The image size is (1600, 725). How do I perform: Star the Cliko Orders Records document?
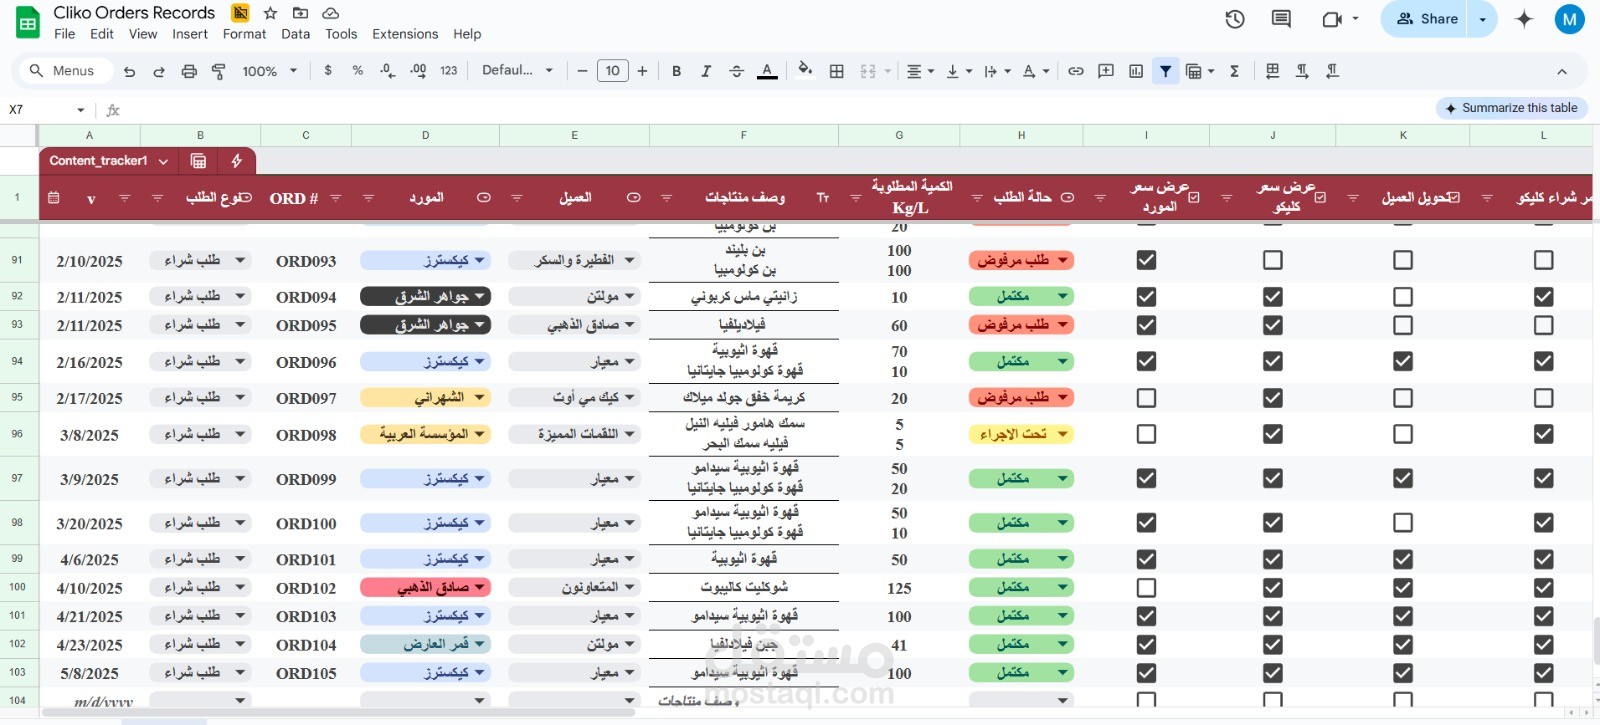[x=270, y=13]
